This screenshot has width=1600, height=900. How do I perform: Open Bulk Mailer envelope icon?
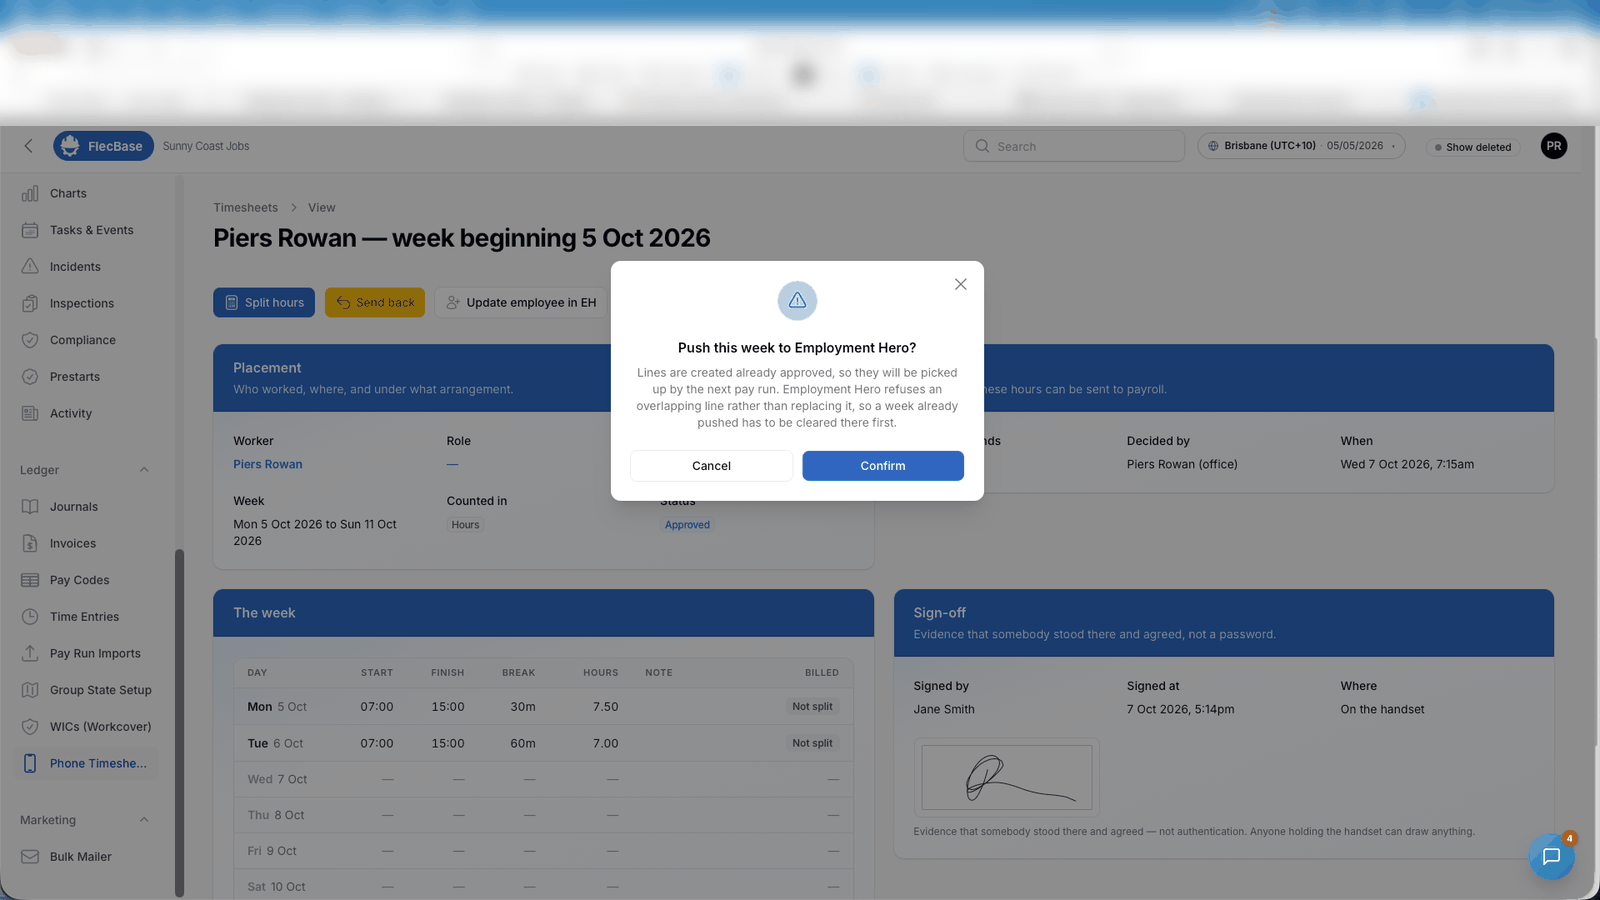pos(30,857)
